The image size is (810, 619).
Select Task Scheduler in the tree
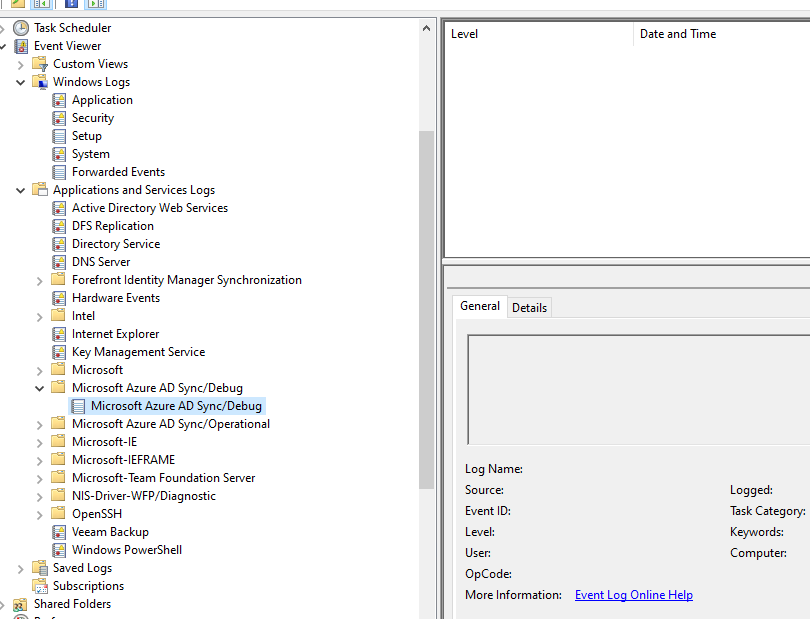[72, 28]
